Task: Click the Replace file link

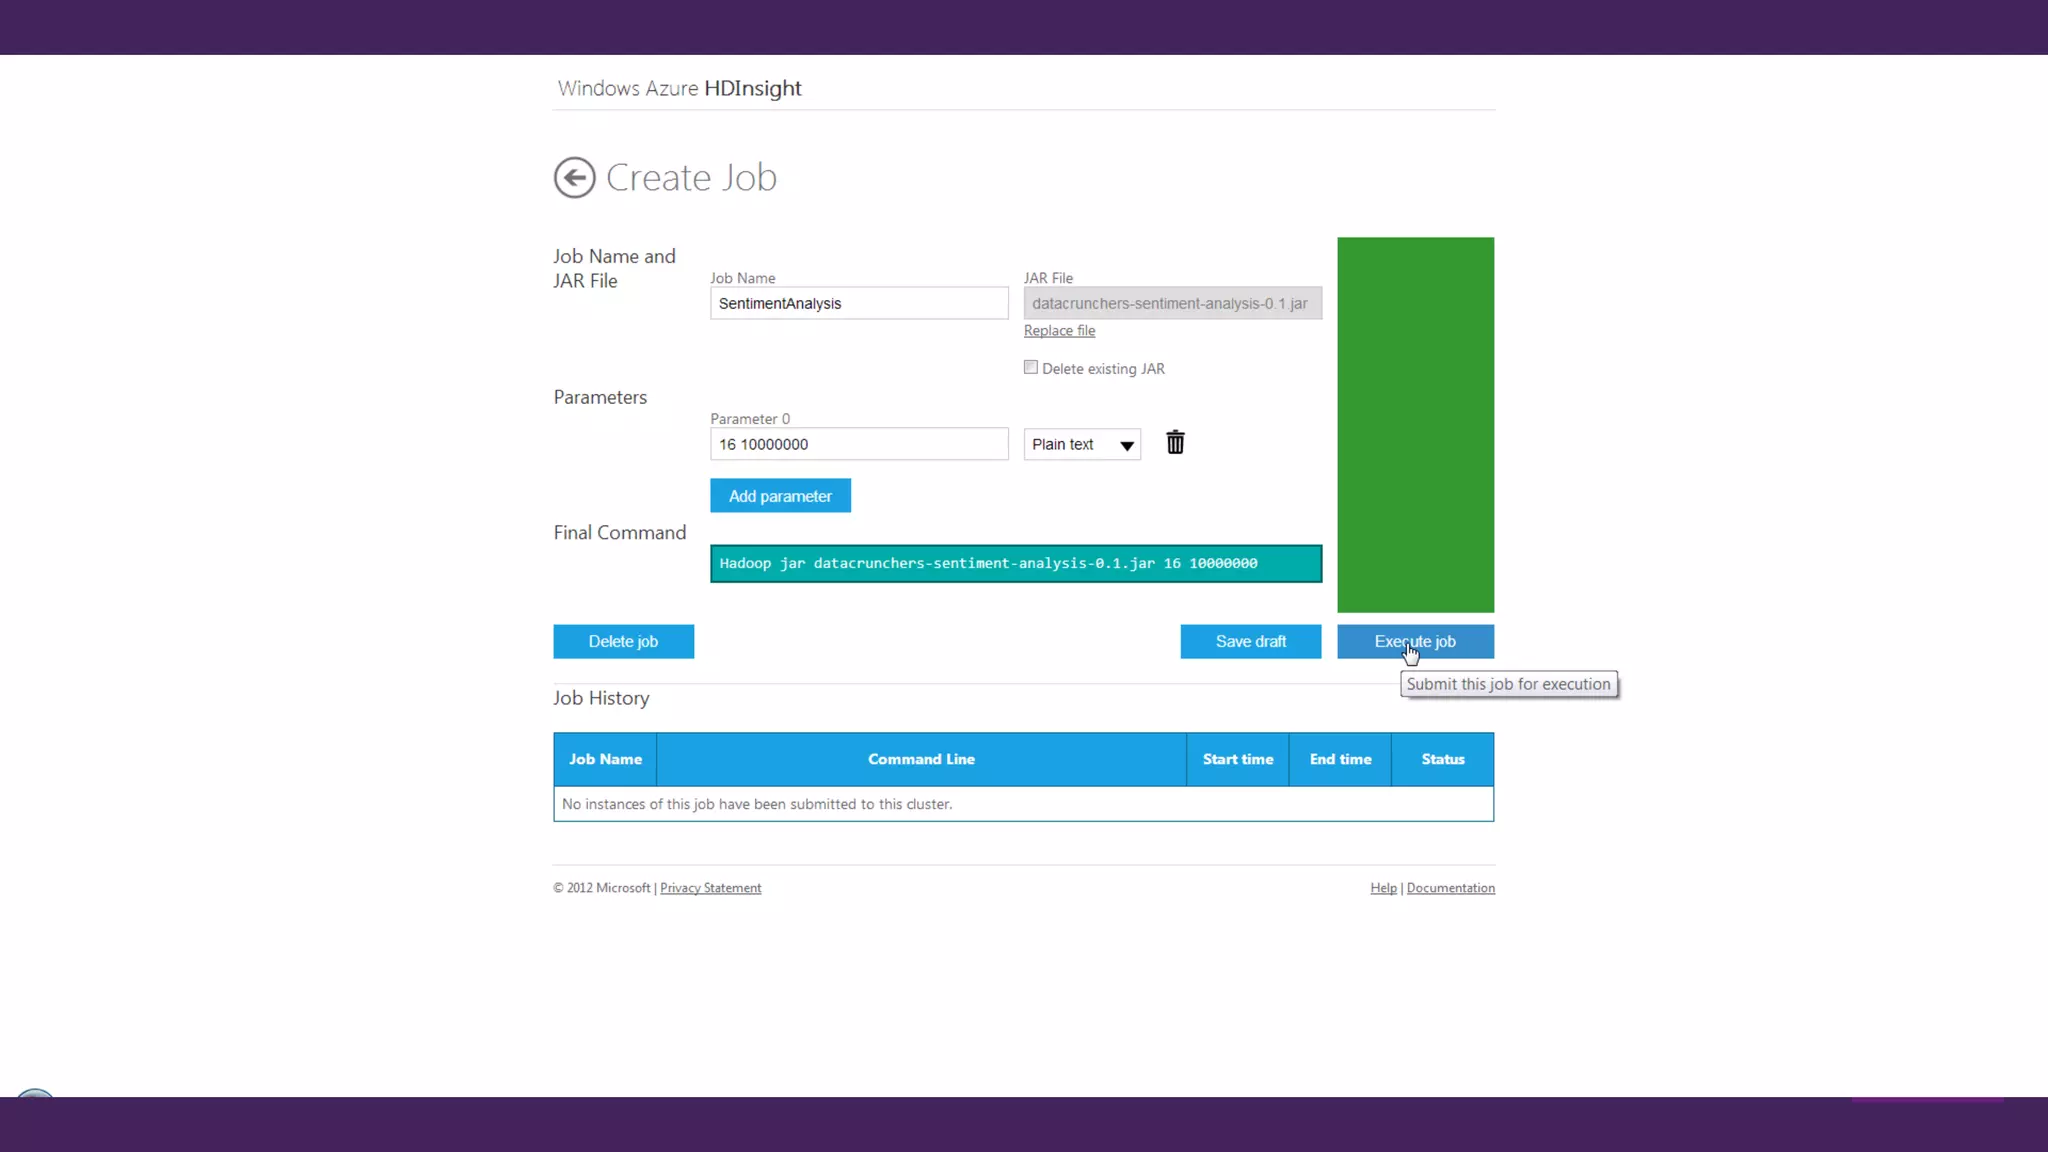Action: click(x=1059, y=331)
